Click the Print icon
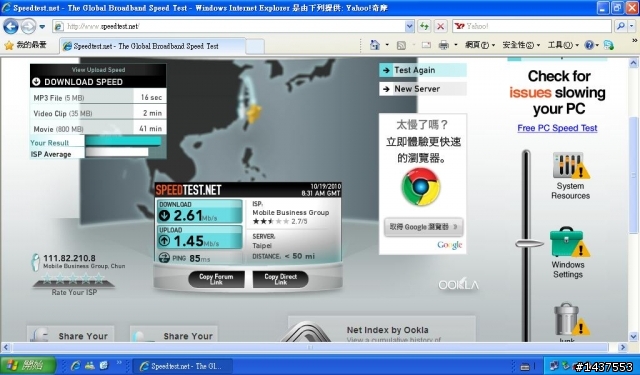The width and height of the screenshot is (640, 375). tap(444, 45)
